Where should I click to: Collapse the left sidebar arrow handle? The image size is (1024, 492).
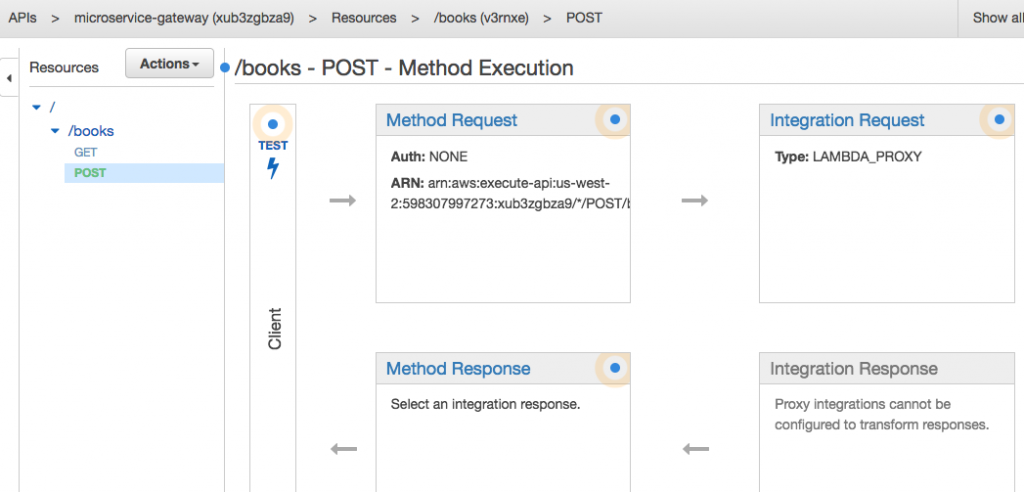pyautogui.click(x=8, y=78)
